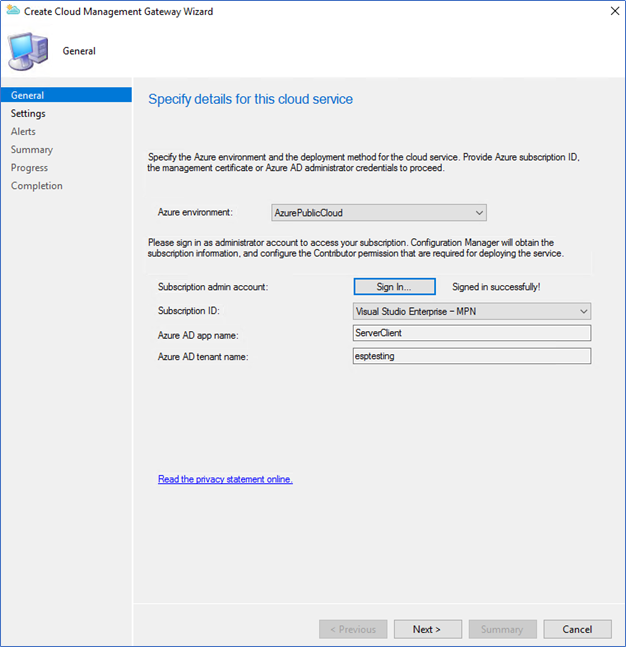The height and width of the screenshot is (647, 626).
Task: Open the privacy statement link
Action: pyautogui.click(x=225, y=479)
